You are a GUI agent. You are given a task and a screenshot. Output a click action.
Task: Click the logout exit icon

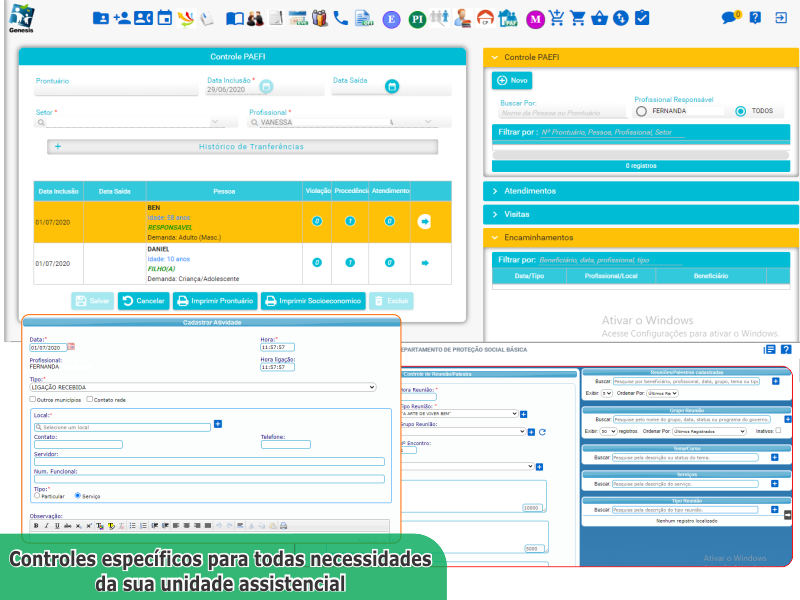(779, 18)
